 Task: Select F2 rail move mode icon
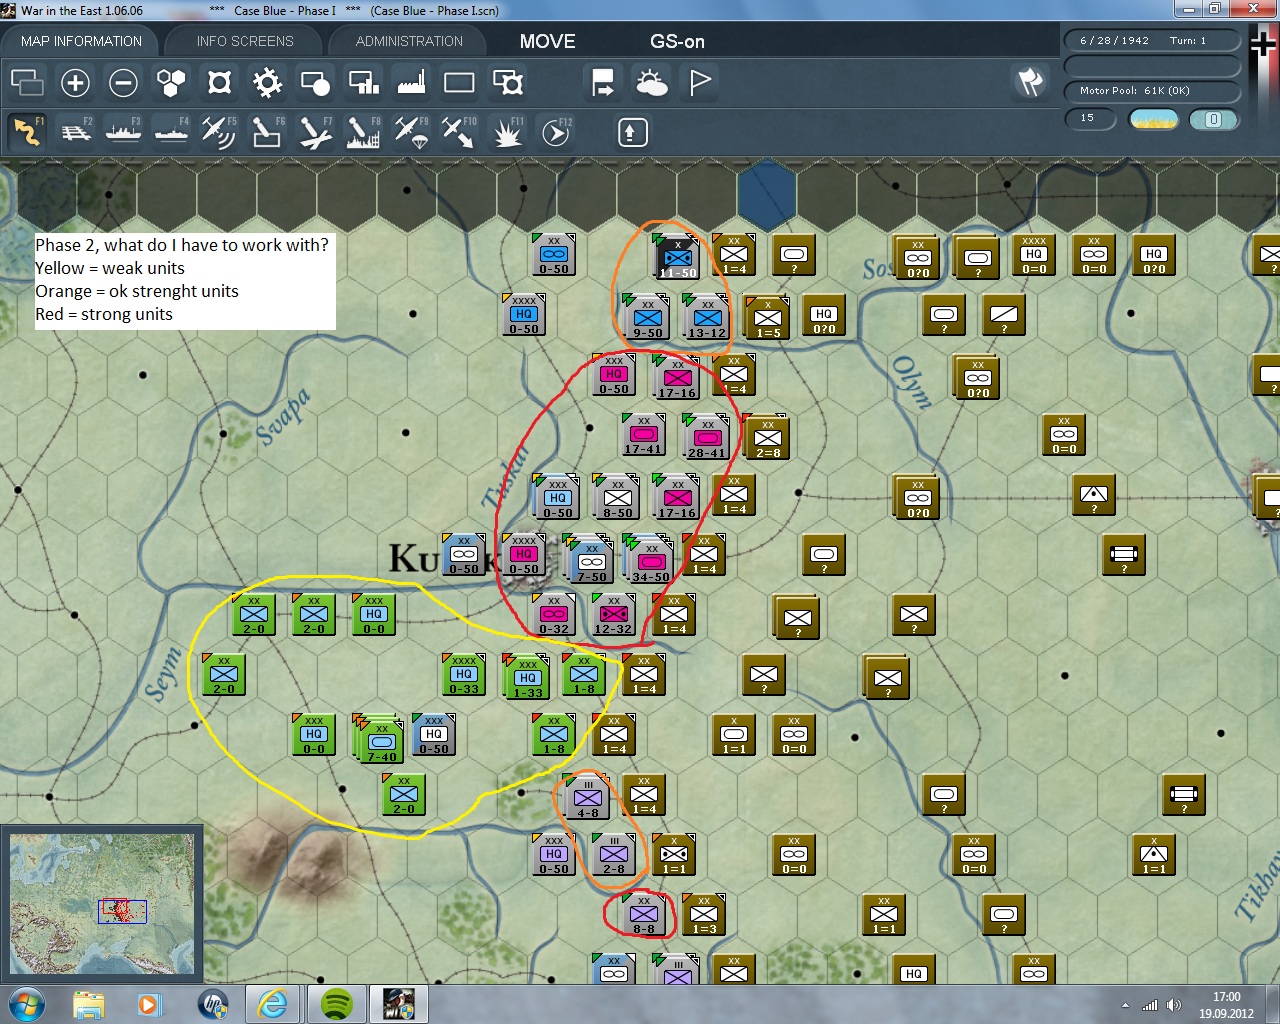pyautogui.click(x=75, y=131)
